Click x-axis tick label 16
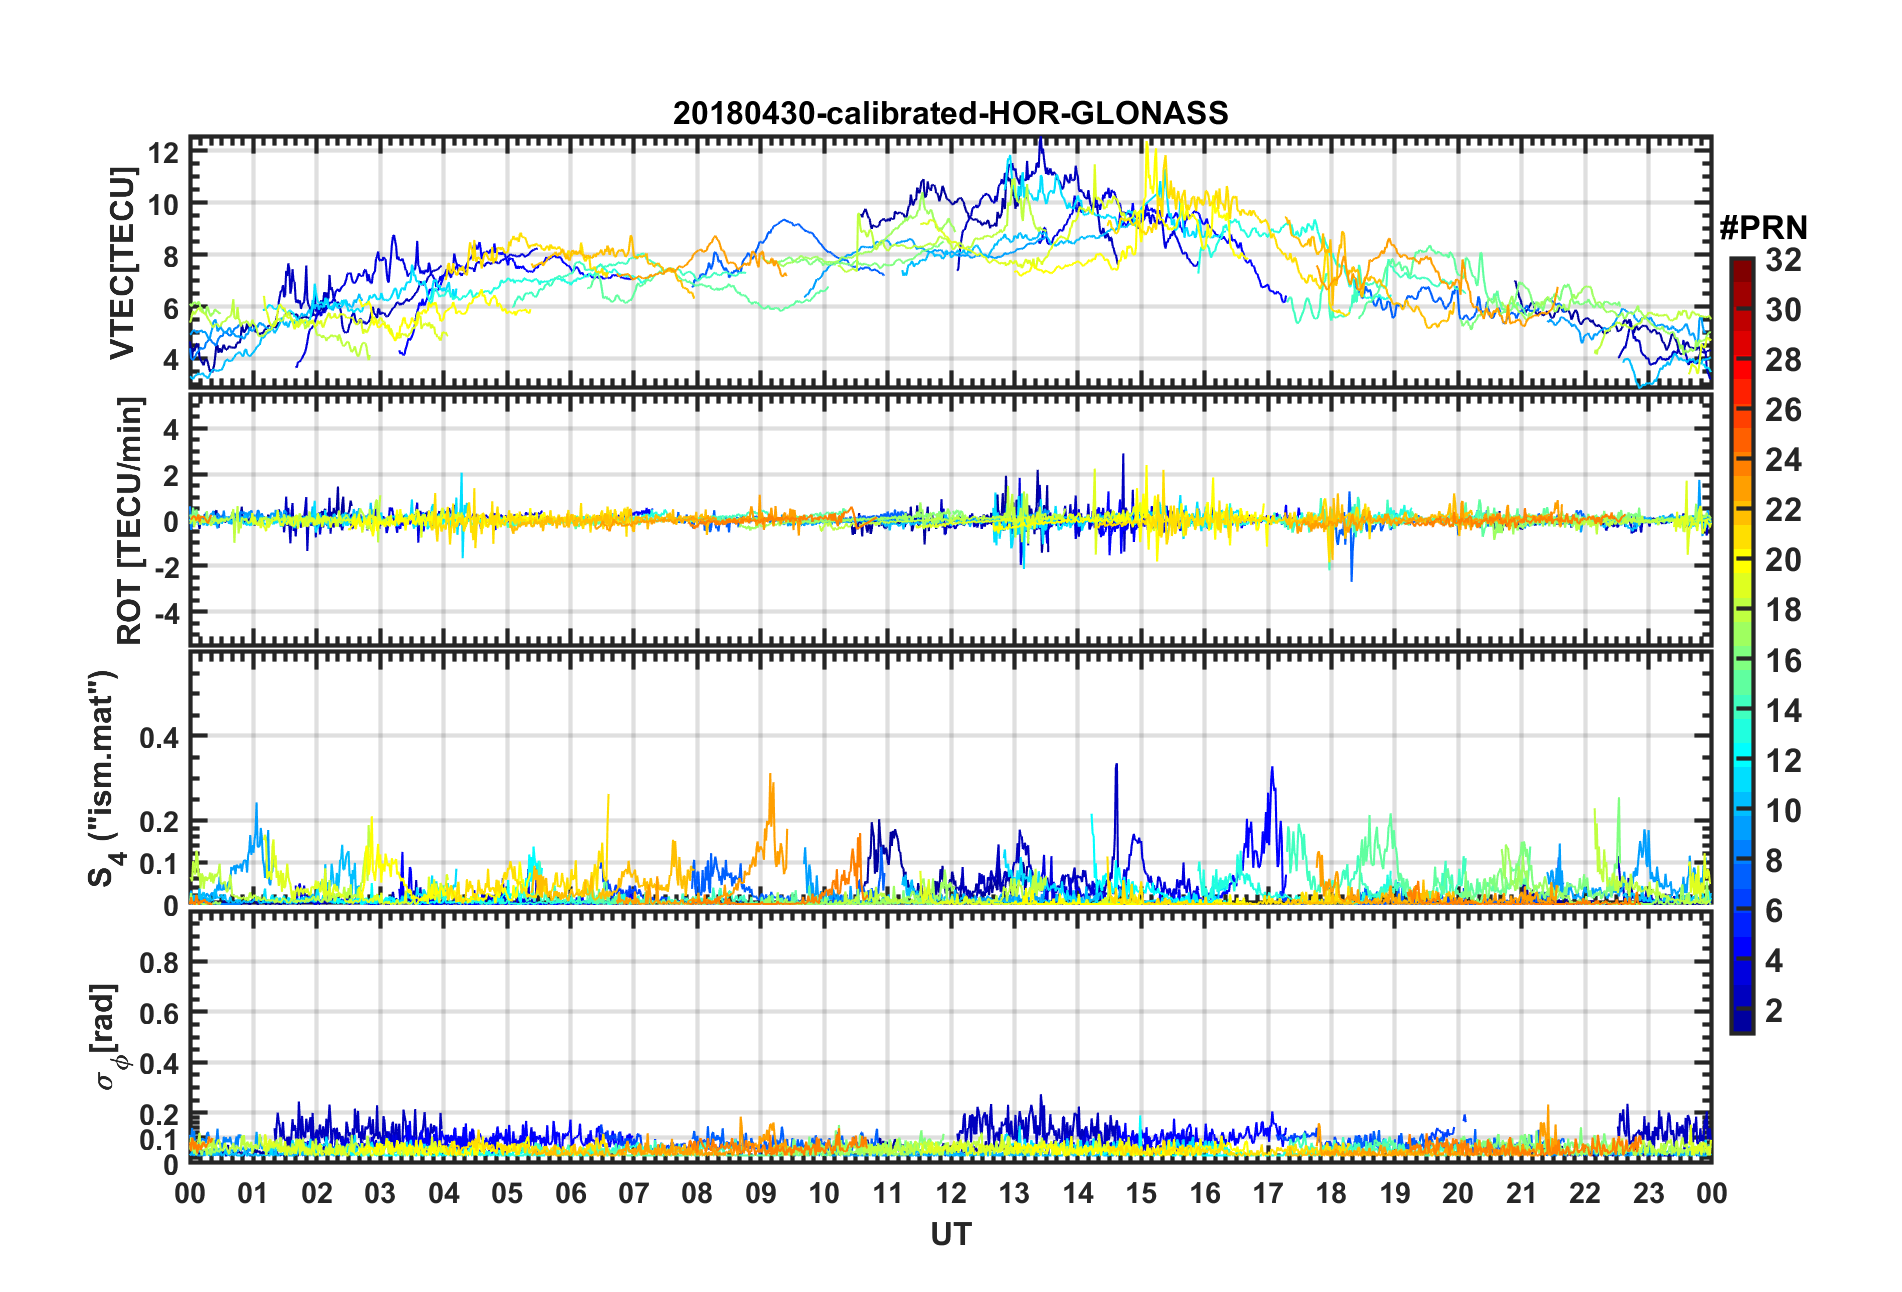The width and height of the screenshot is (1902, 1292). (x=1205, y=1194)
